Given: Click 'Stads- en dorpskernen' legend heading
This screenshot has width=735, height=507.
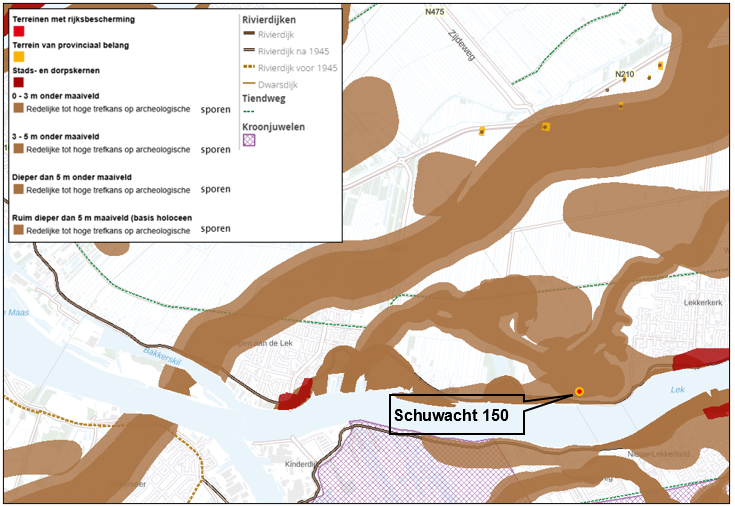Looking at the screenshot, I should [x=56, y=70].
